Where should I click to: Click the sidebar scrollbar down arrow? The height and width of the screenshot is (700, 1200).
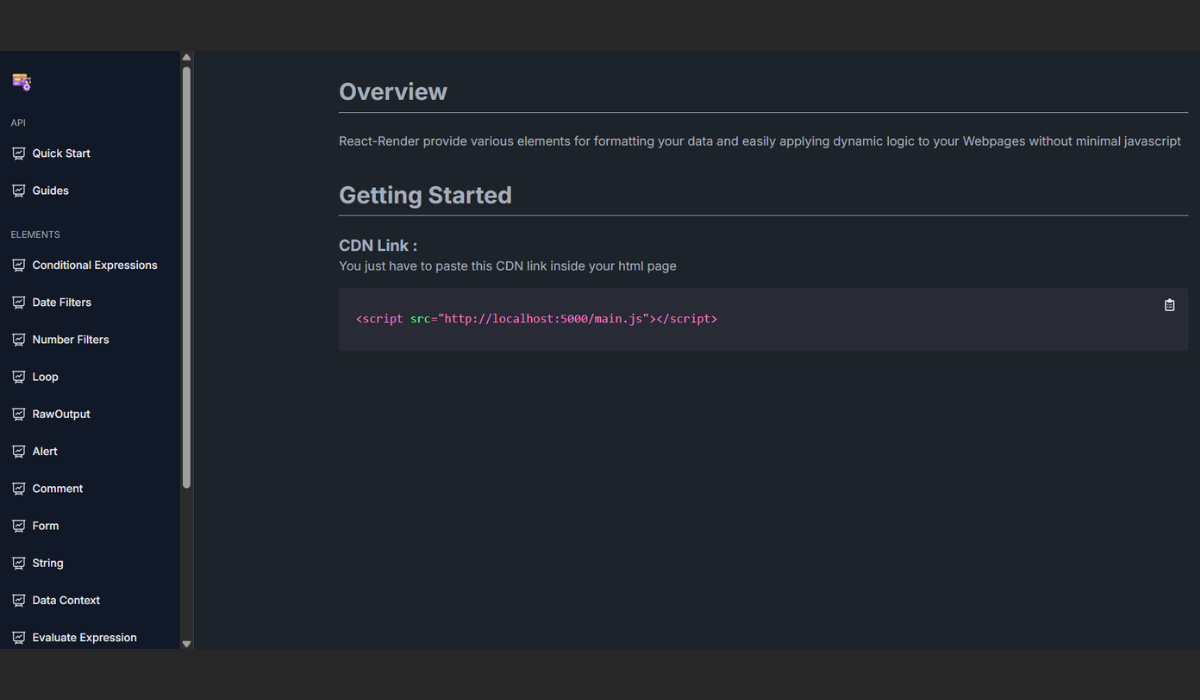[x=186, y=643]
